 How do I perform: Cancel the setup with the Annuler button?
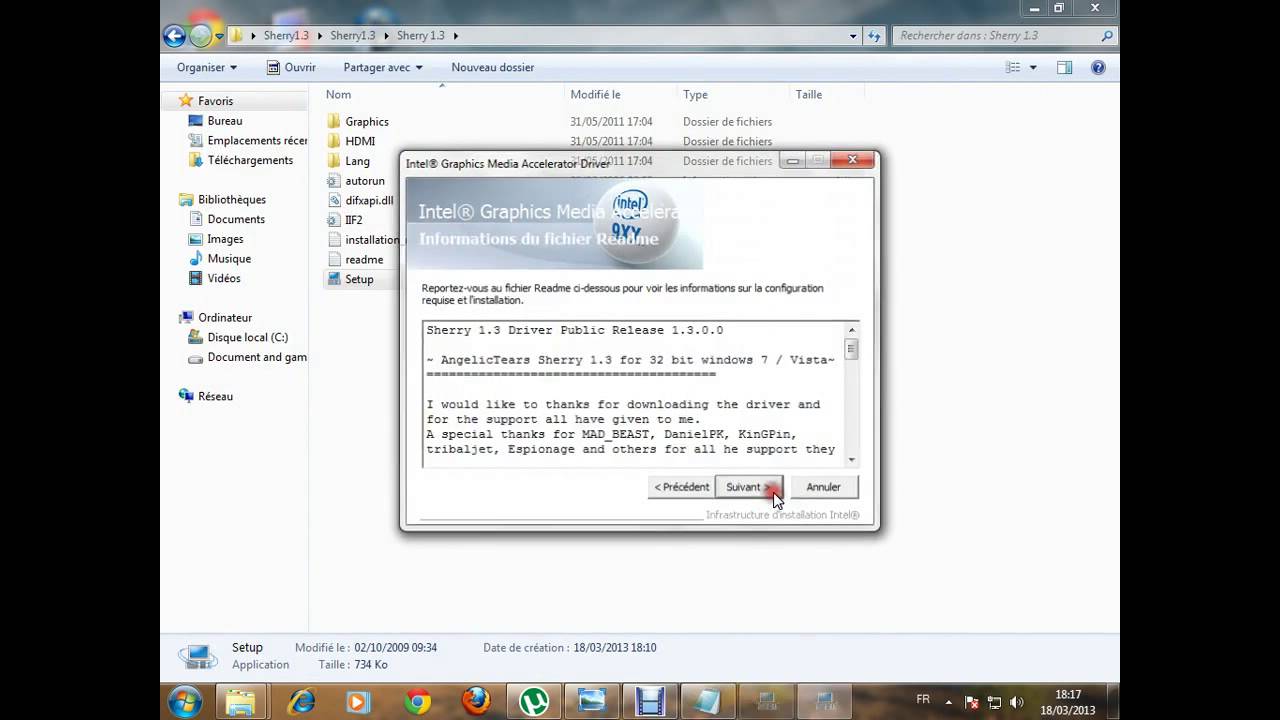823,487
